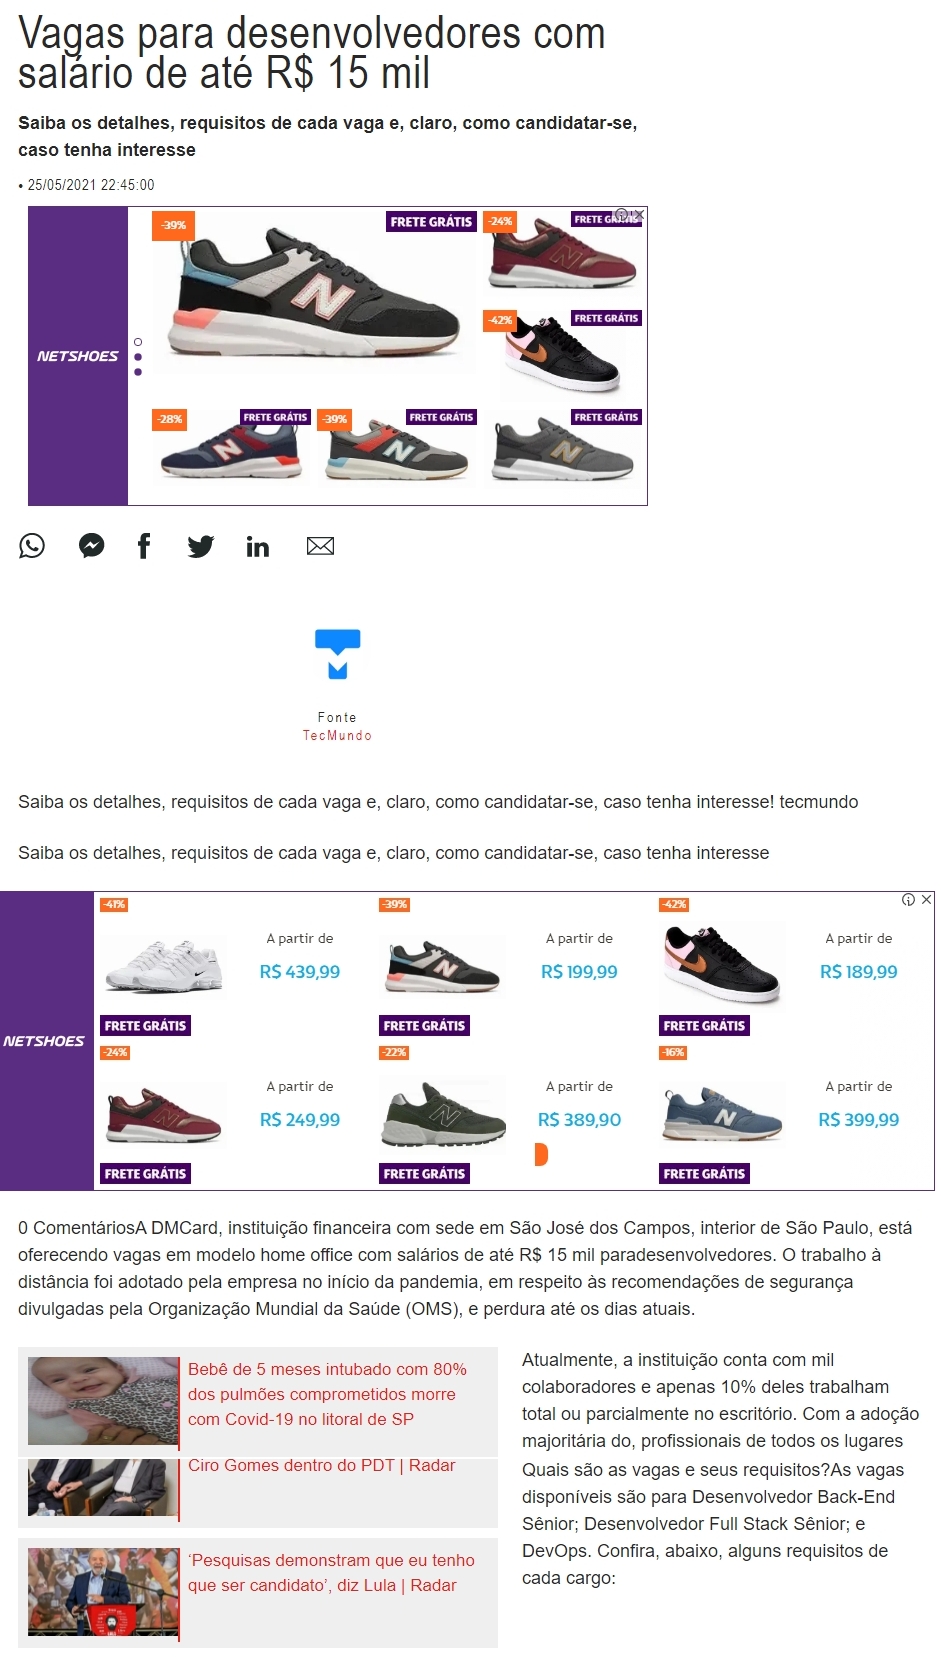Click the TecMundo source logo
Viewport: 941px width, 1657px height.
pyautogui.click(x=338, y=654)
